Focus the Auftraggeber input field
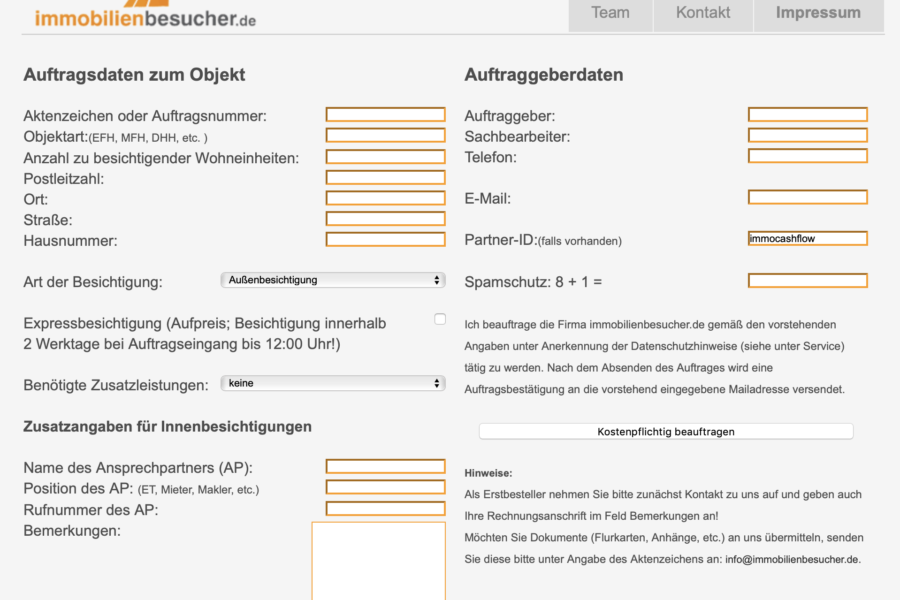The image size is (900, 600). click(x=807, y=115)
